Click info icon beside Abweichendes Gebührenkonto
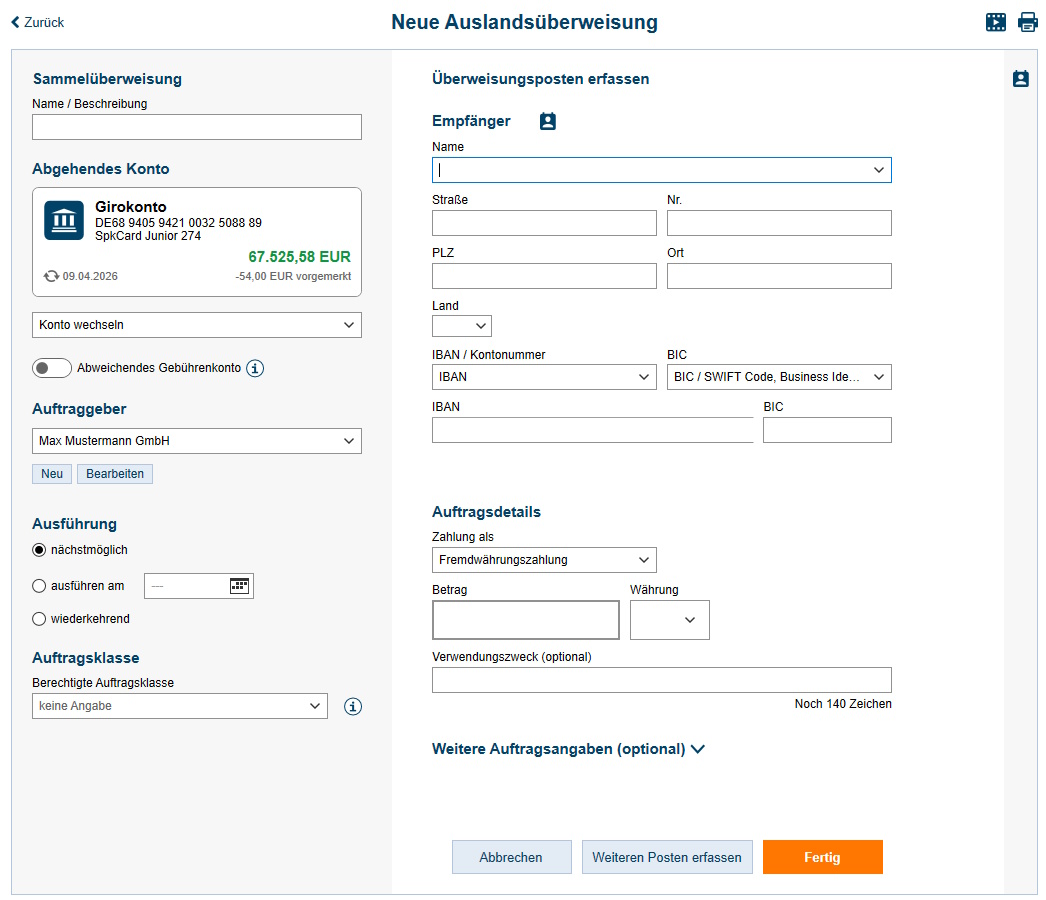This screenshot has width=1046, height=900. click(255, 368)
